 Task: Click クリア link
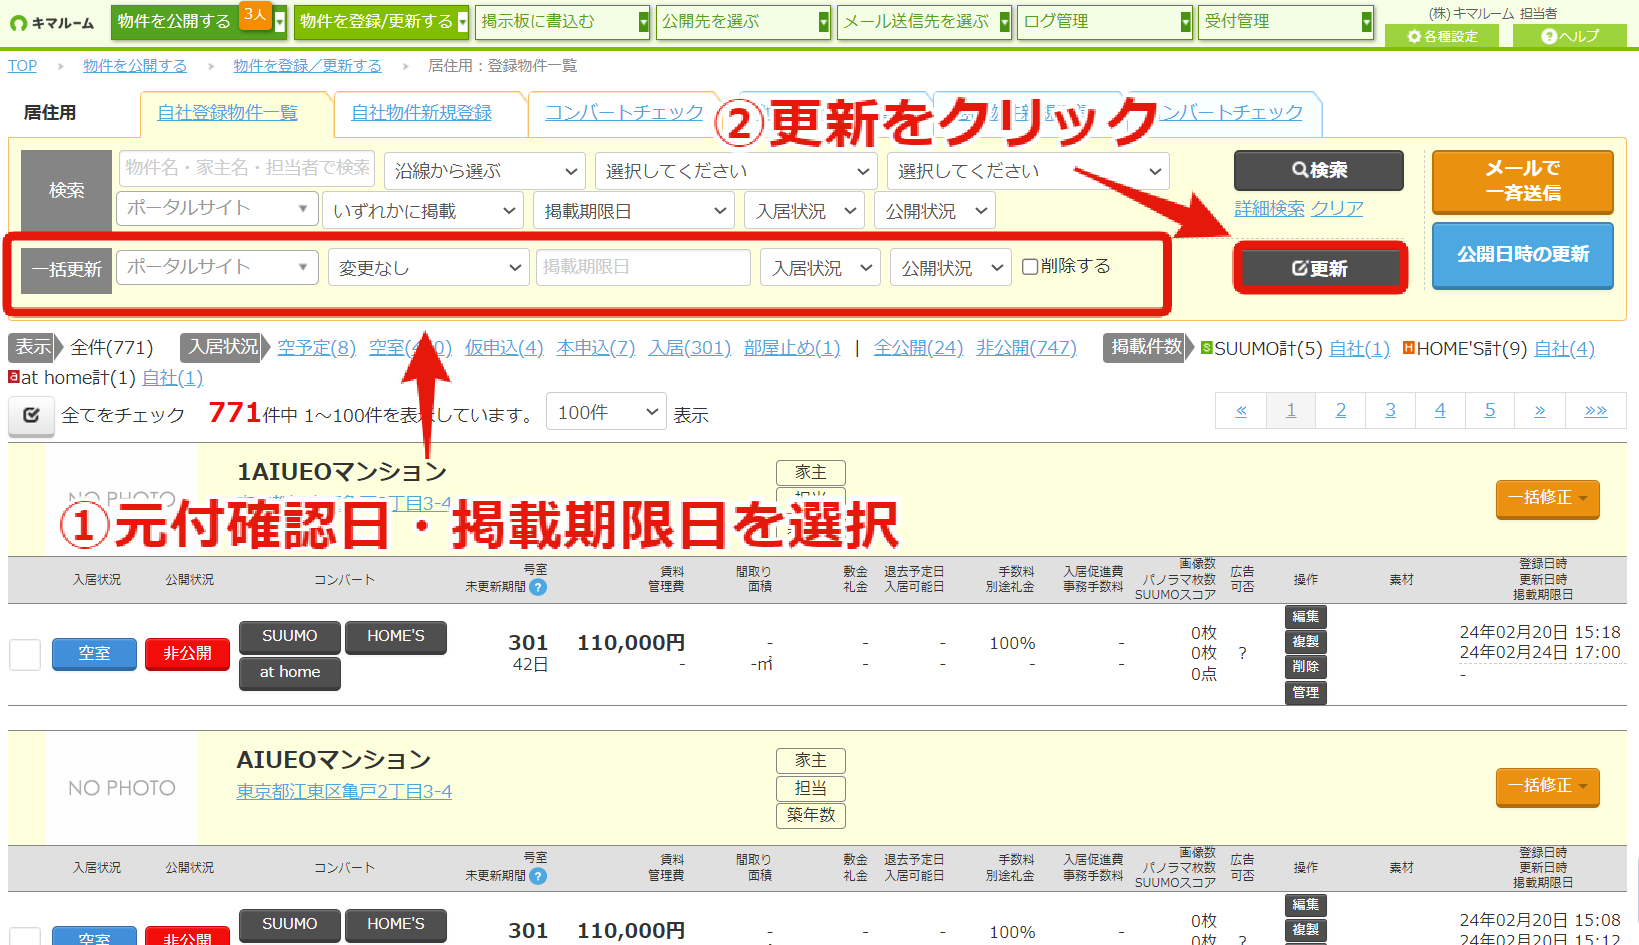point(1337,208)
